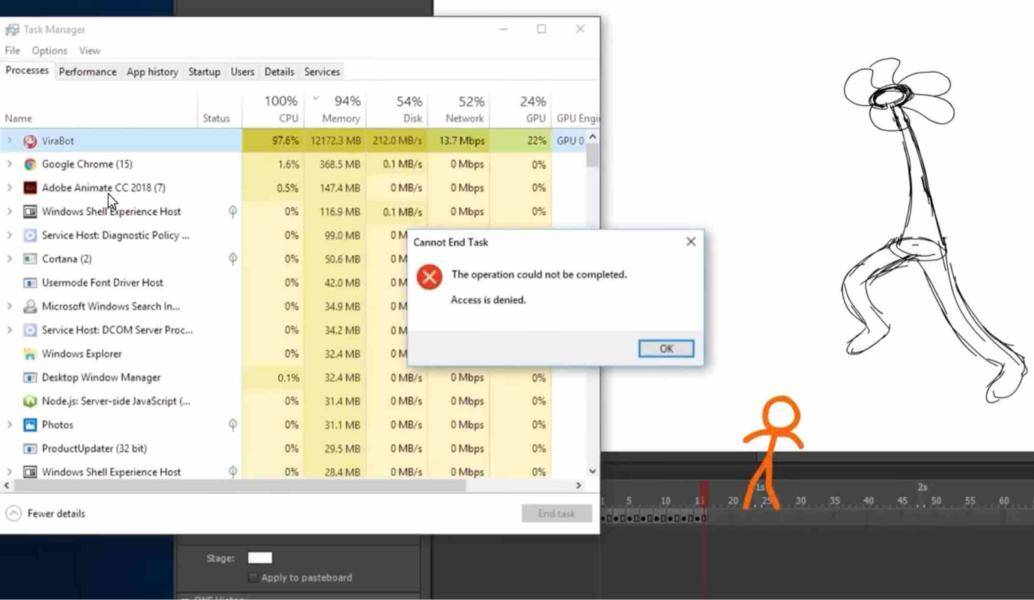Click the Windows Explorer process icon
Screen dimensions: 1034x600
tap(30, 354)
